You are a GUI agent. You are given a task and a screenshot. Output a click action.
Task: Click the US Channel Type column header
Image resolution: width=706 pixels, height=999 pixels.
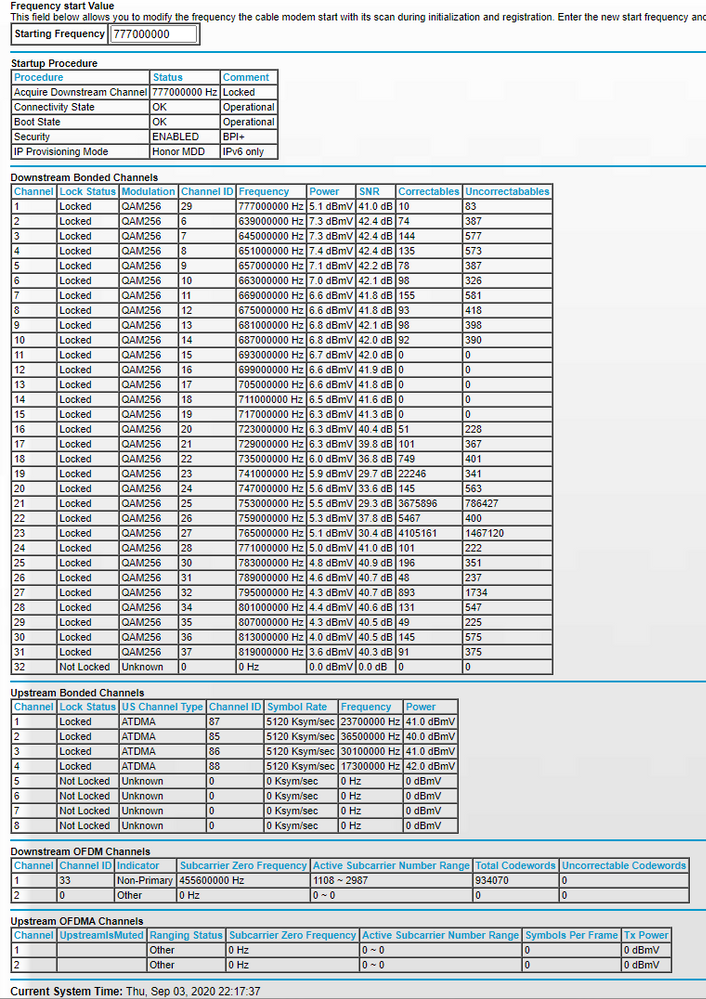pos(162,706)
